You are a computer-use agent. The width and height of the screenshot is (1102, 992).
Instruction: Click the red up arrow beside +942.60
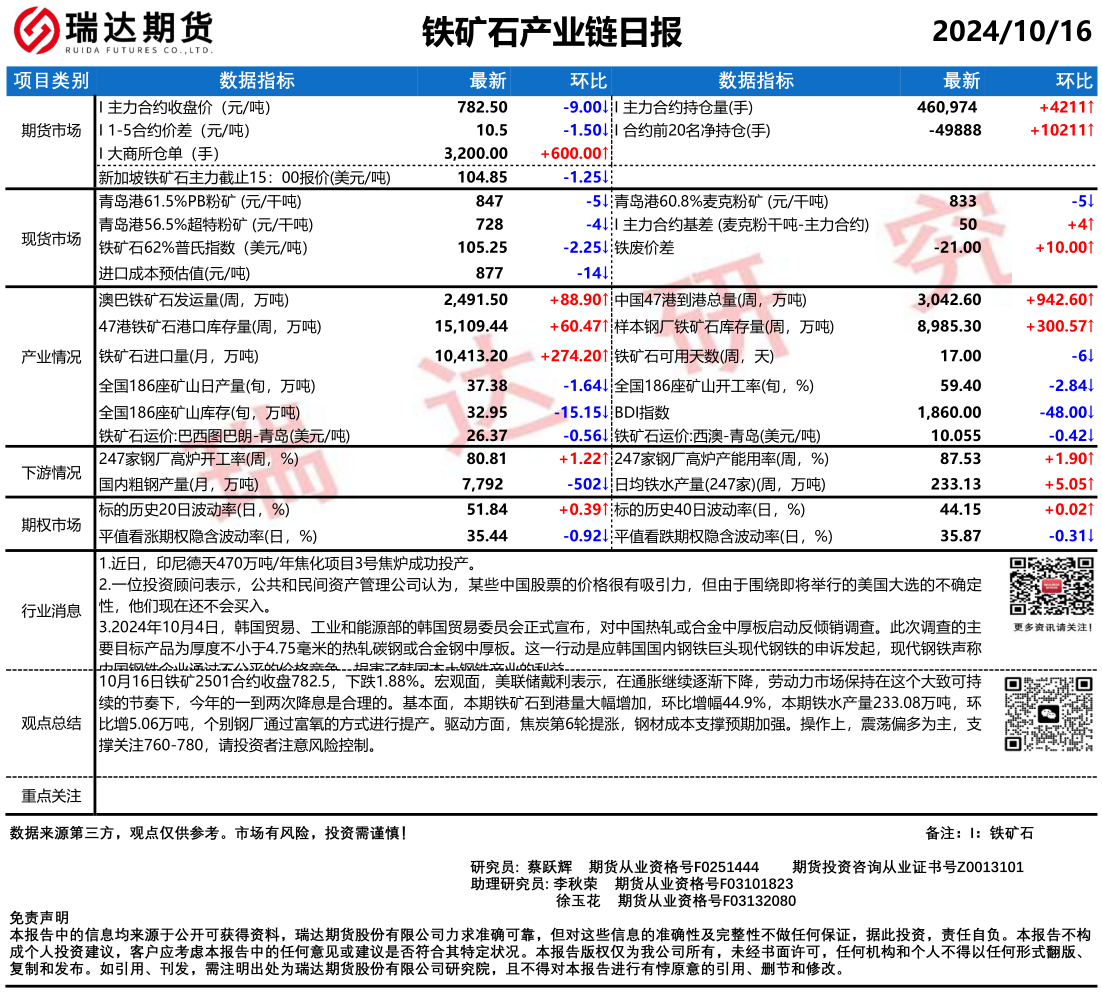(x=1091, y=299)
